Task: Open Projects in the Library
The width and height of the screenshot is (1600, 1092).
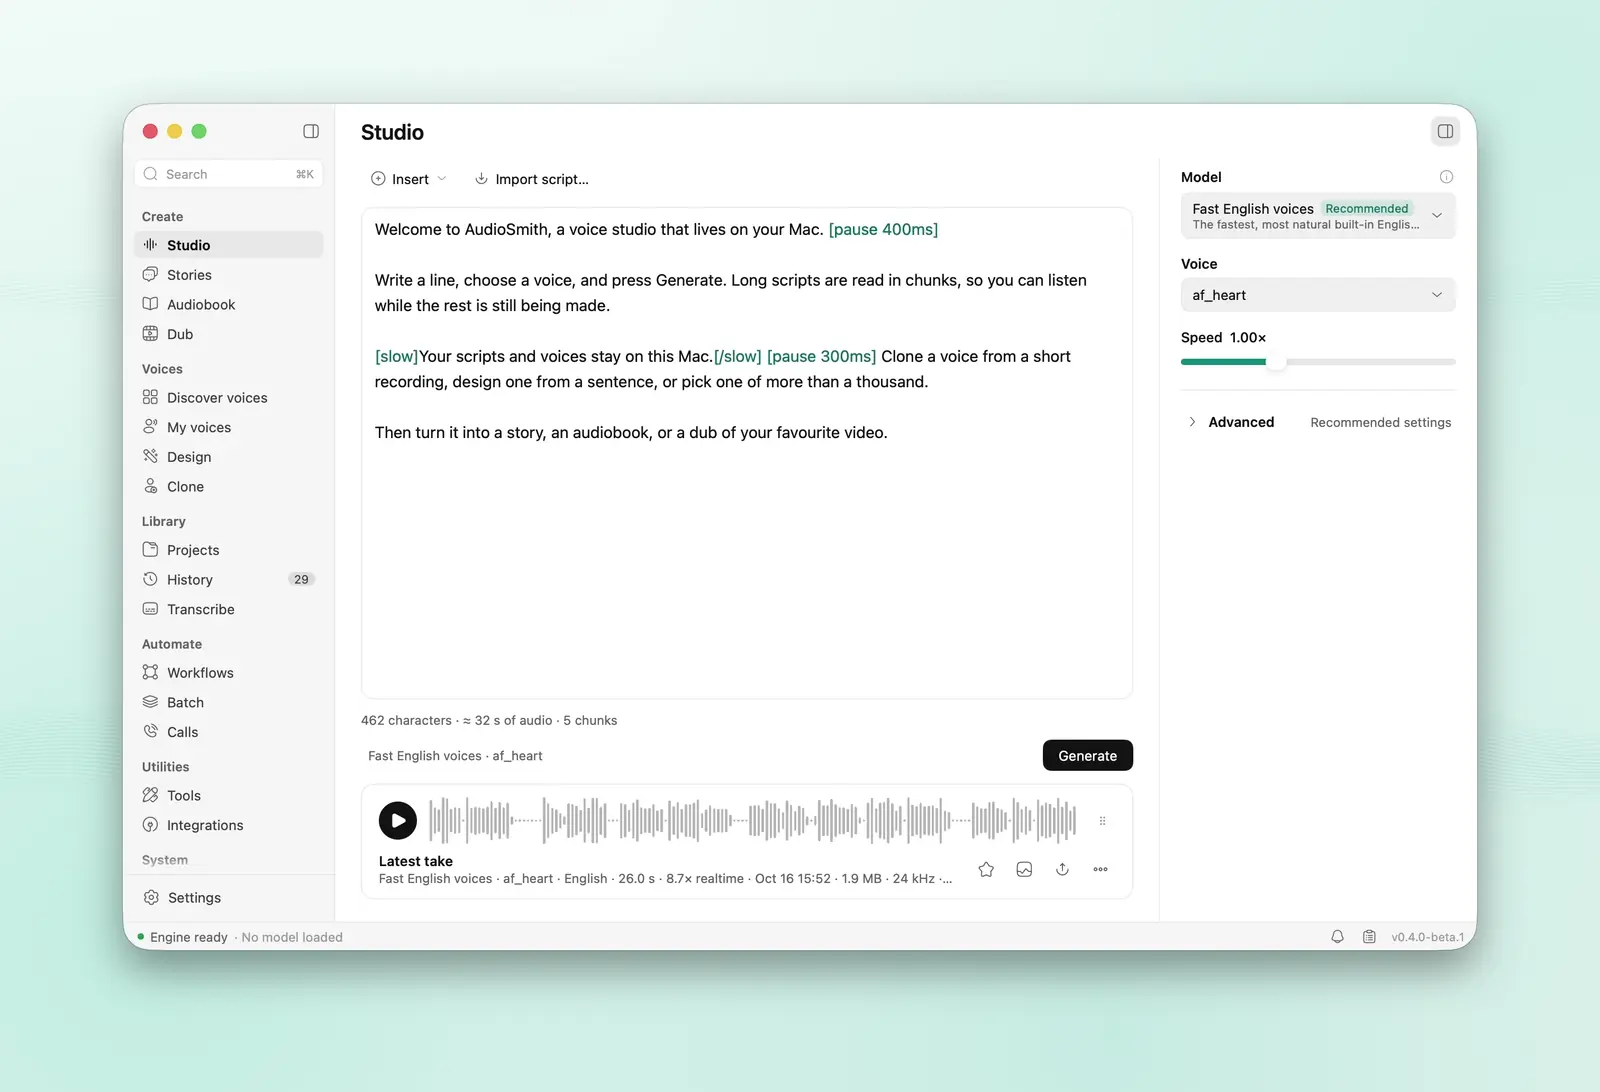Action: pos(228,550)
